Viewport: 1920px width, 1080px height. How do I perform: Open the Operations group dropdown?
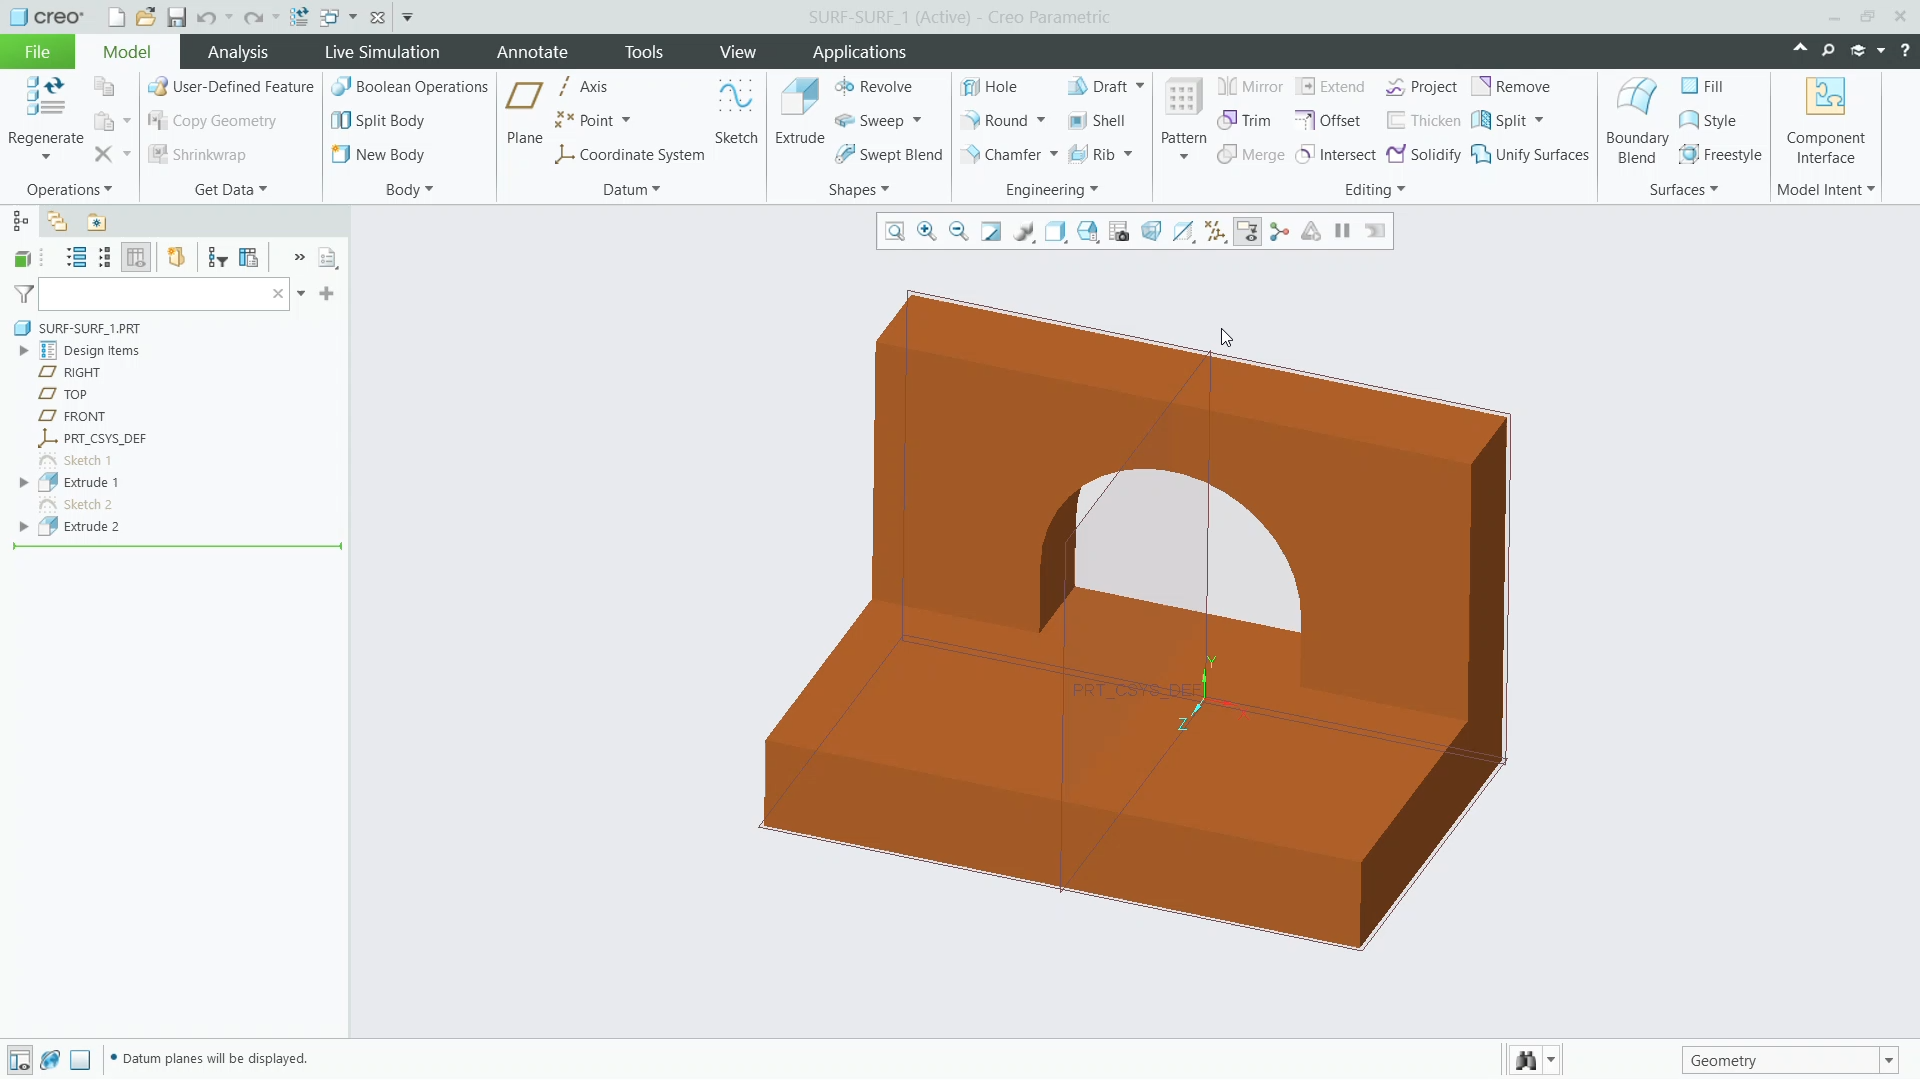pos(69,190)
